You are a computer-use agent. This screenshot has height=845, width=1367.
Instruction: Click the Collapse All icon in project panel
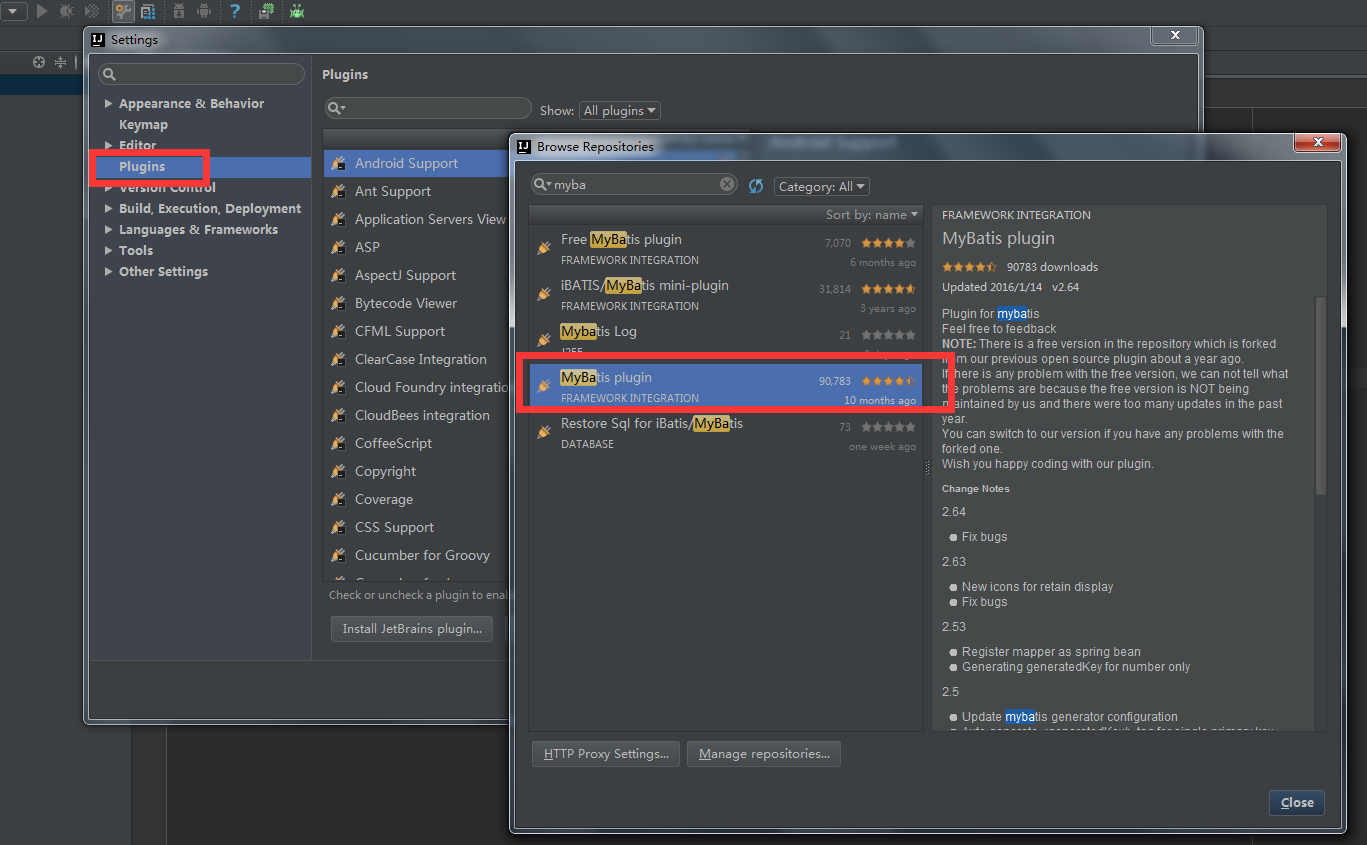pyautogui.click(x=60, y=62)
